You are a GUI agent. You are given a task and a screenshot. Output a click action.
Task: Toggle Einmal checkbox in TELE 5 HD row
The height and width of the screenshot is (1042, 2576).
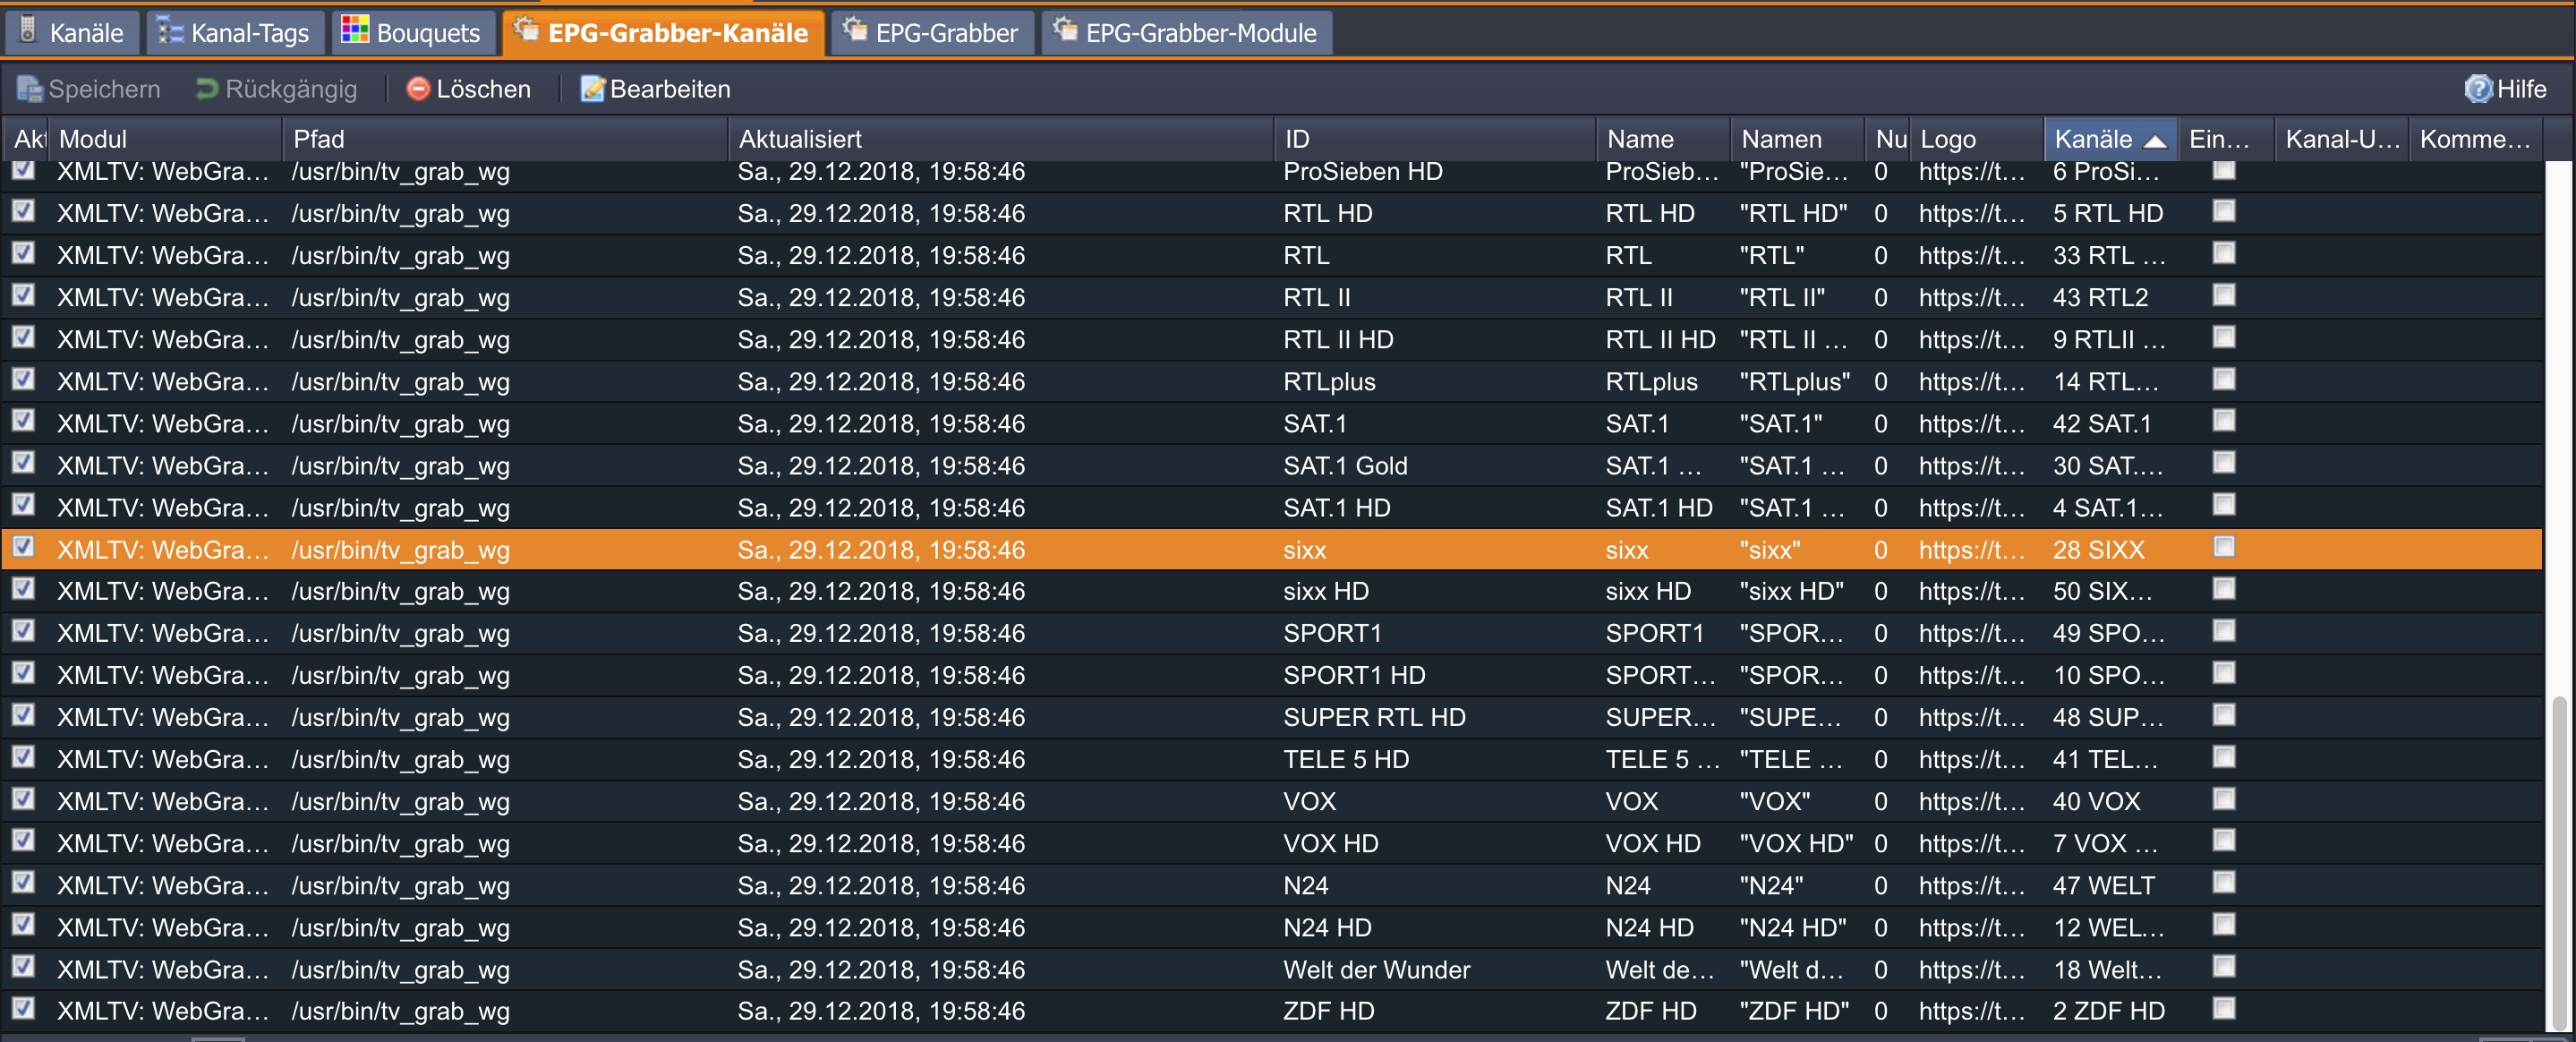(2224, 757)
